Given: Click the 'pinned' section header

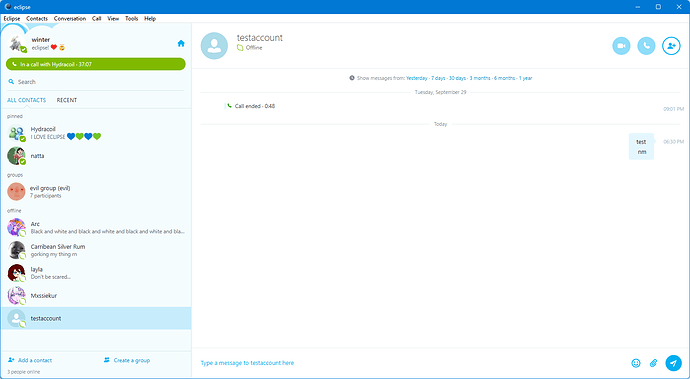Looking at the screenshot, I should point(15,116).
